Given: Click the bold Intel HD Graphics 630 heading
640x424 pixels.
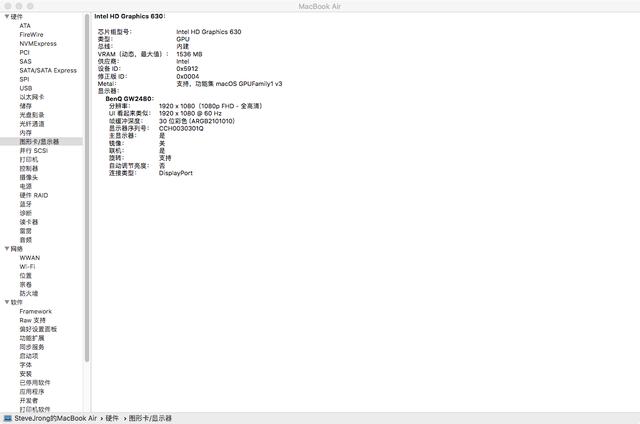Looking at the screenshot, I should tap(129, 16).
